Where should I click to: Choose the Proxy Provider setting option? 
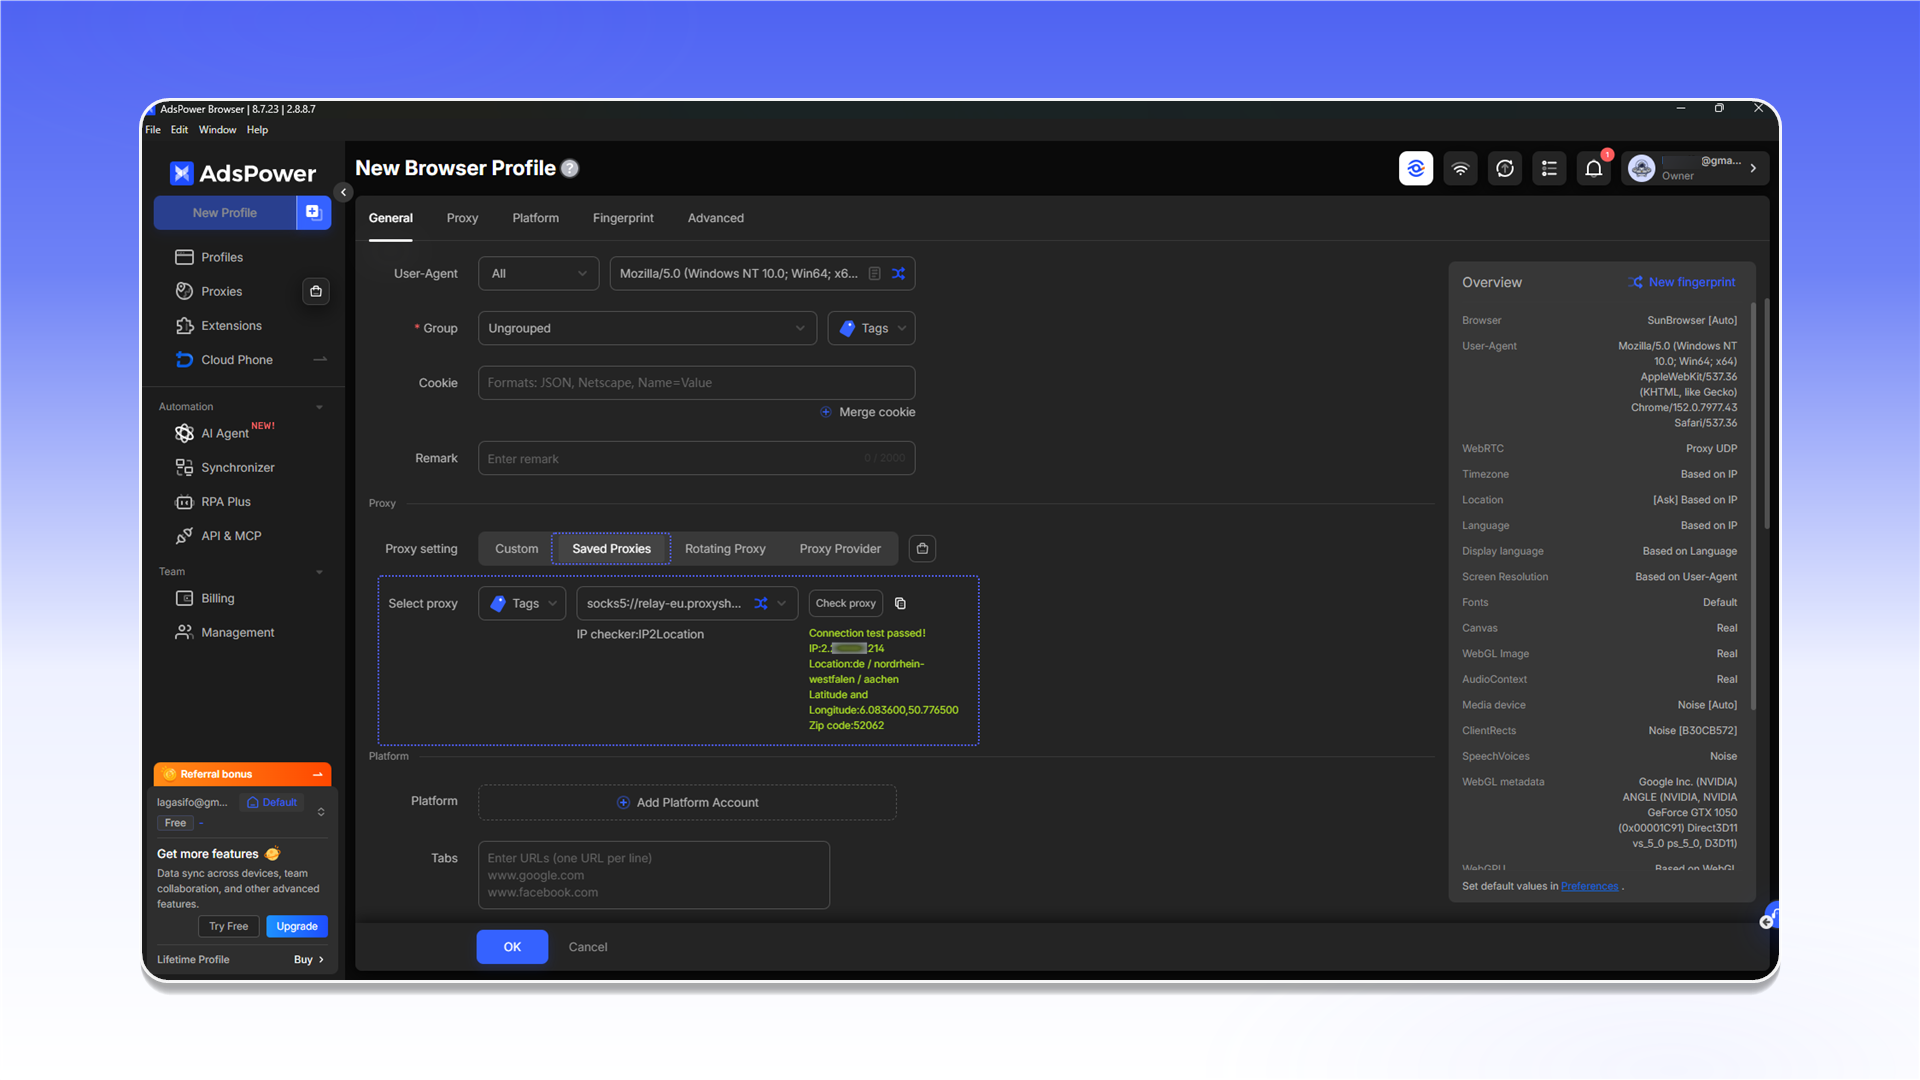[x=840, y=549]
